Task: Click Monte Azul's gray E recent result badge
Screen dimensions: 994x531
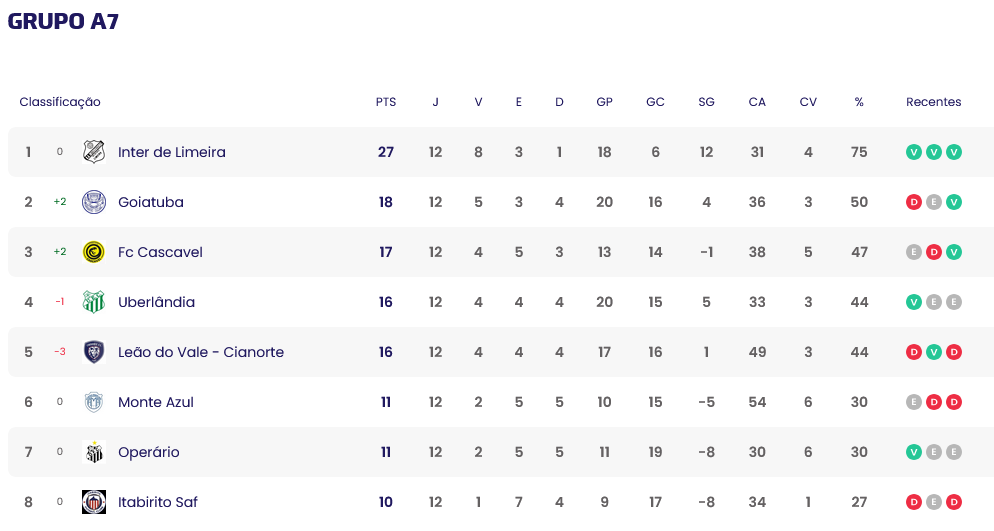Action: click(913, 402)
